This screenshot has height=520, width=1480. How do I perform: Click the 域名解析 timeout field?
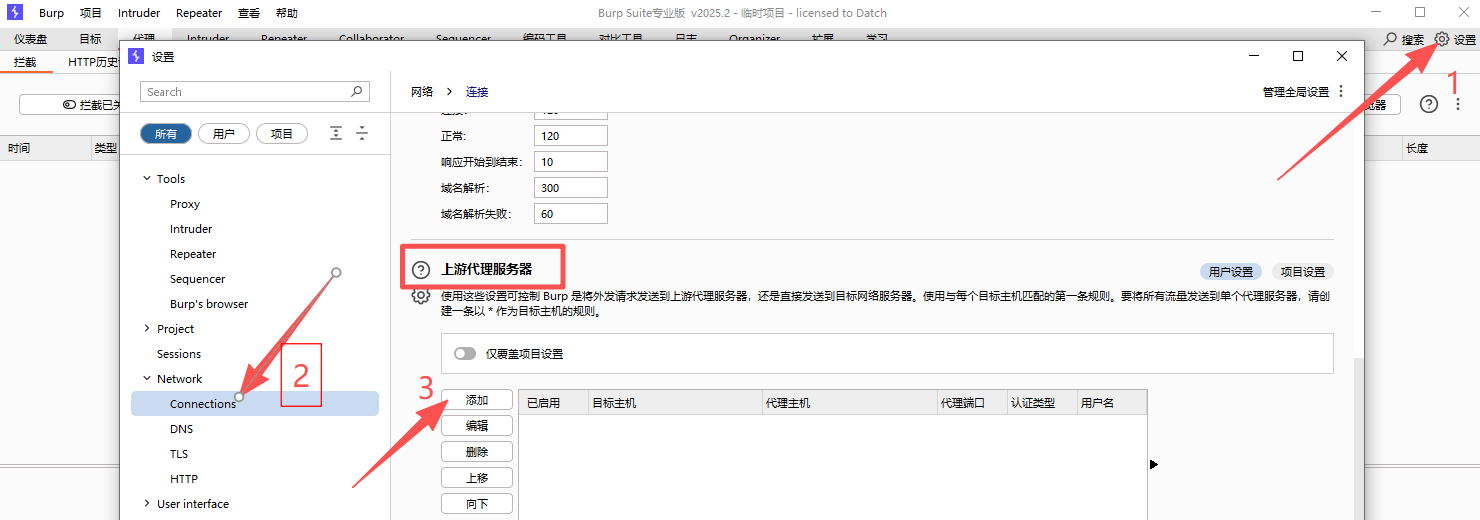pyautogui.click(x=571, y=188)
